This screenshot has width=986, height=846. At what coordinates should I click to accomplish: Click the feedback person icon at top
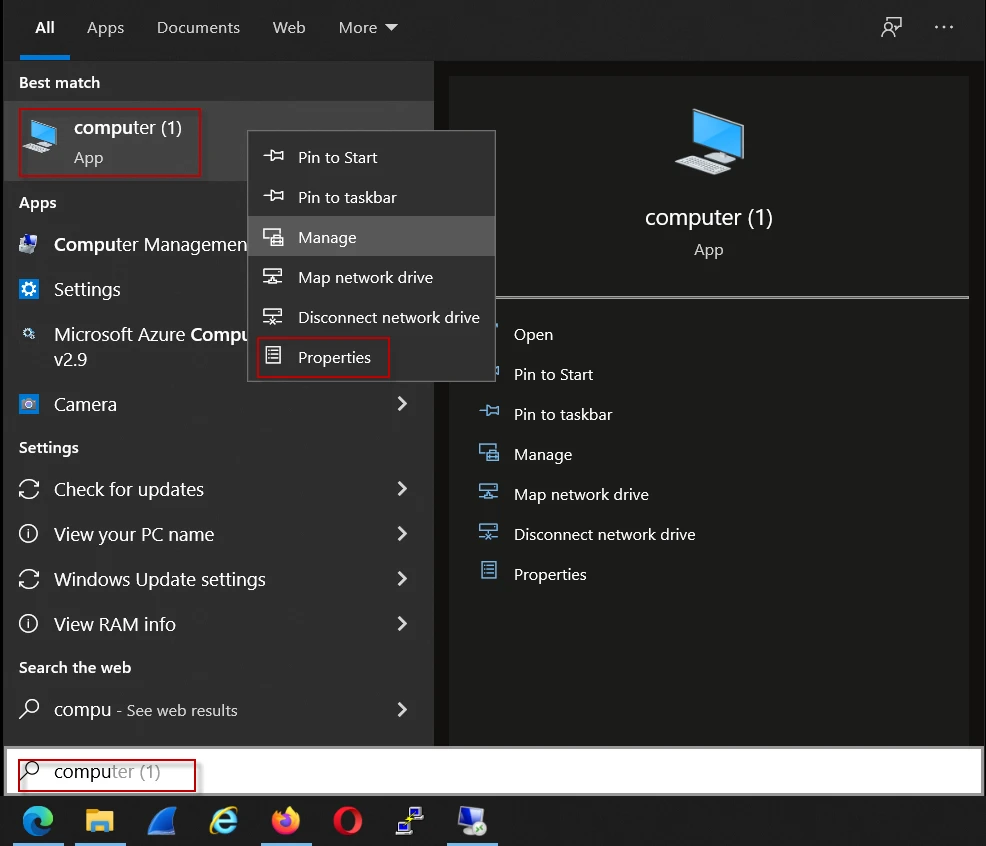pos(891,27)
